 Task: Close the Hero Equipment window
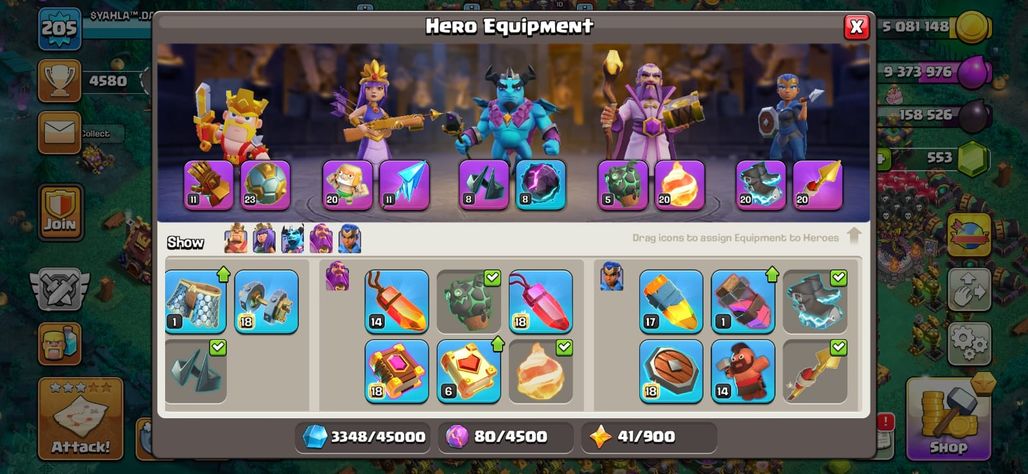click(x=856, y=27)
